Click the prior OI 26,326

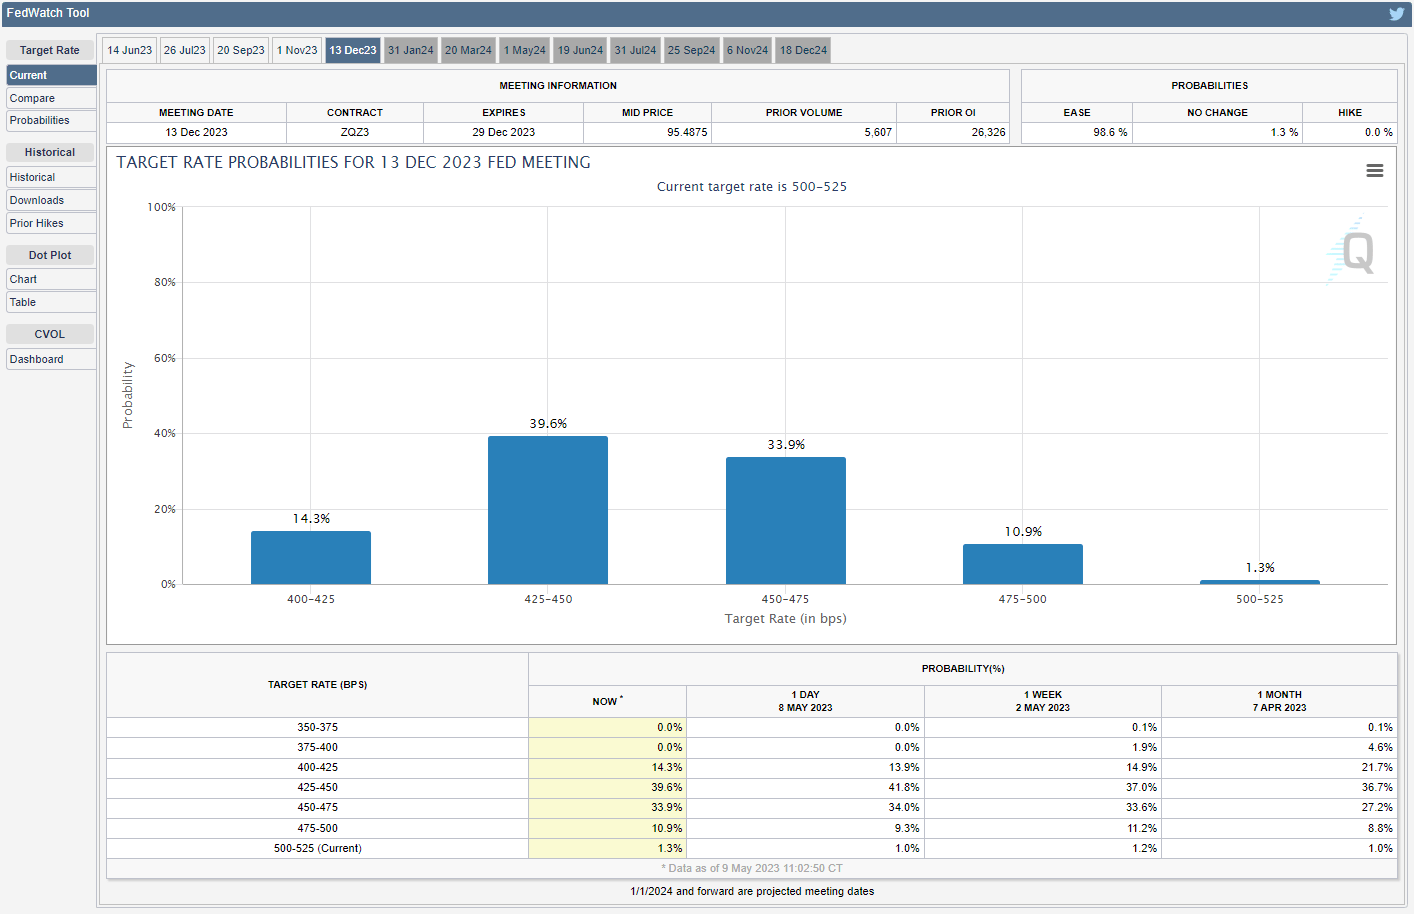[x=988, y=132]
